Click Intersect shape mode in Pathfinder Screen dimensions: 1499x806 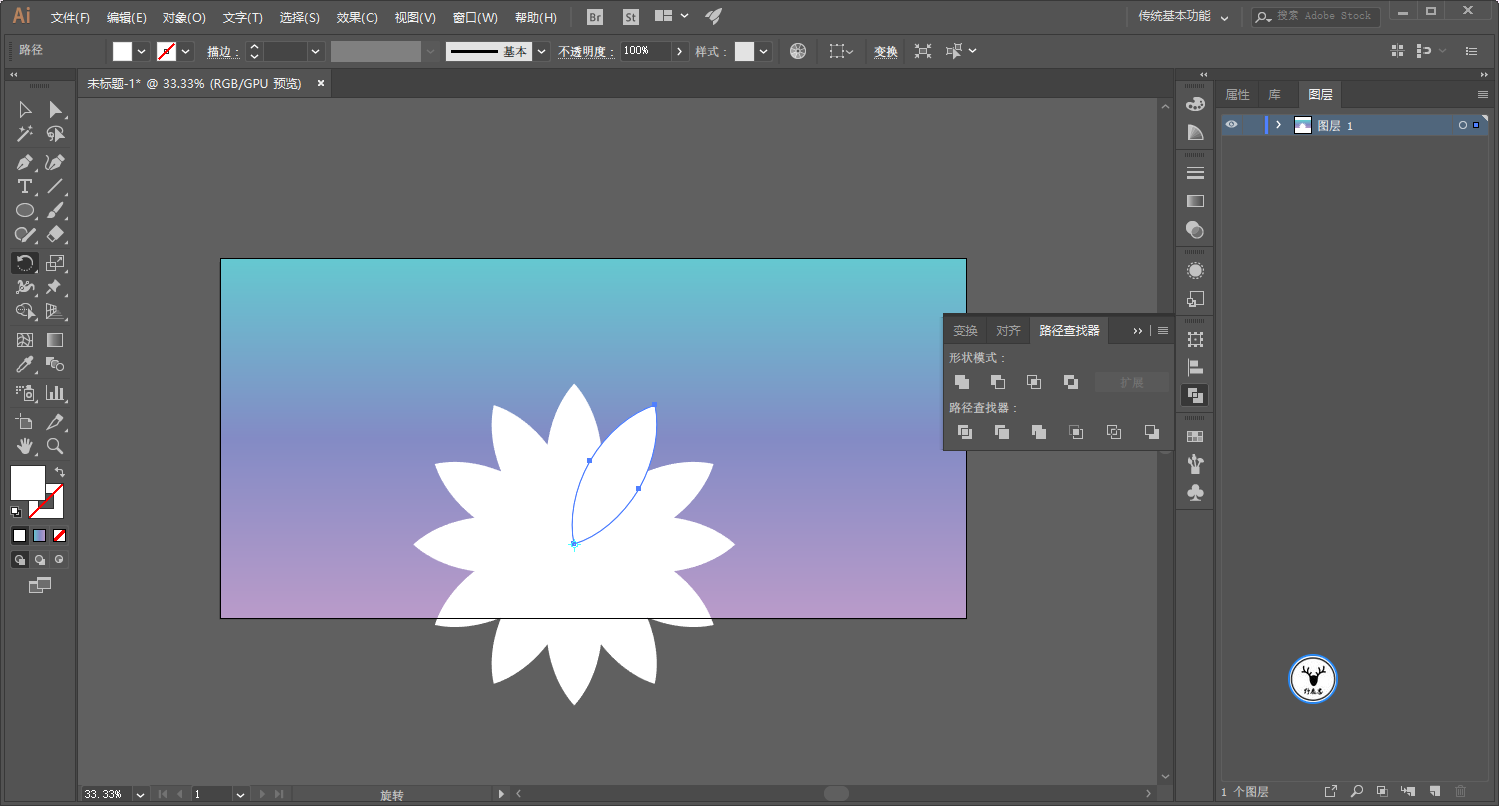pyautogui.click(x=1034, y=382)
